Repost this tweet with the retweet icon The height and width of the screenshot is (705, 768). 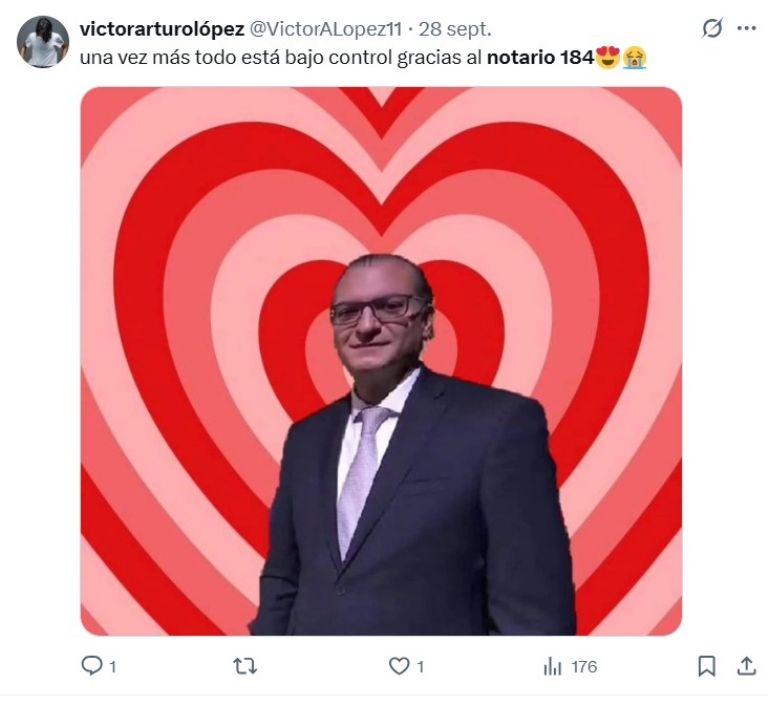pos(244,666)
